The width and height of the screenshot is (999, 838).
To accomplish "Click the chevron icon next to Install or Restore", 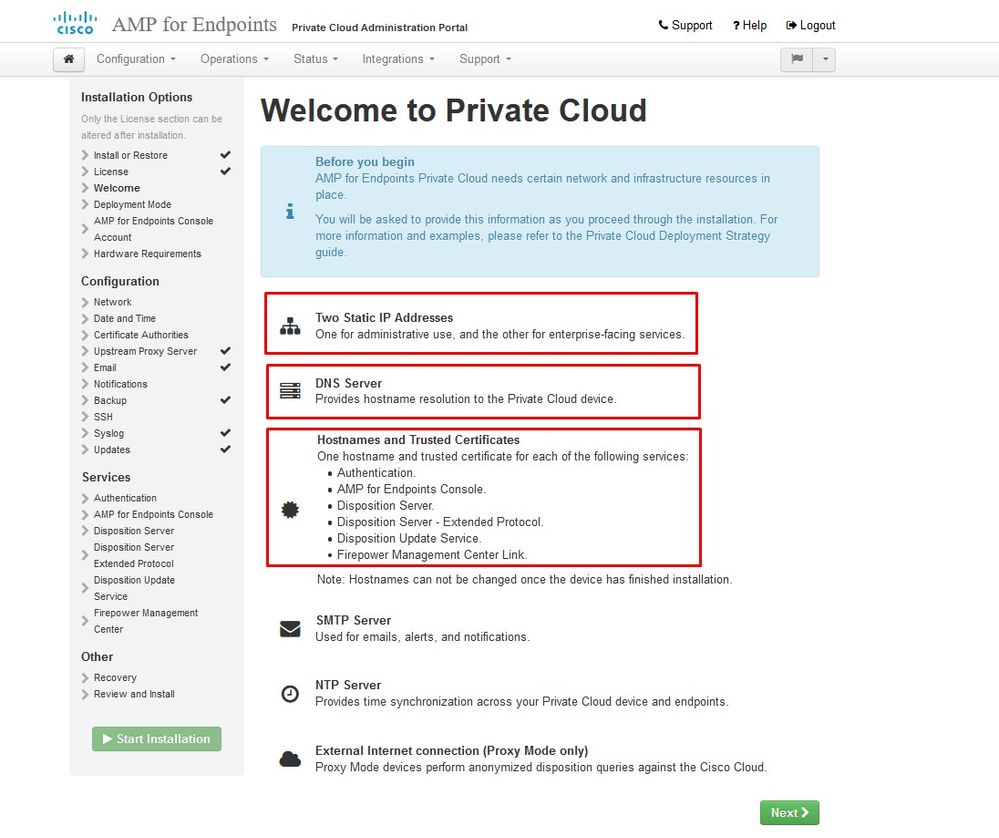I will tap(85, 155).
